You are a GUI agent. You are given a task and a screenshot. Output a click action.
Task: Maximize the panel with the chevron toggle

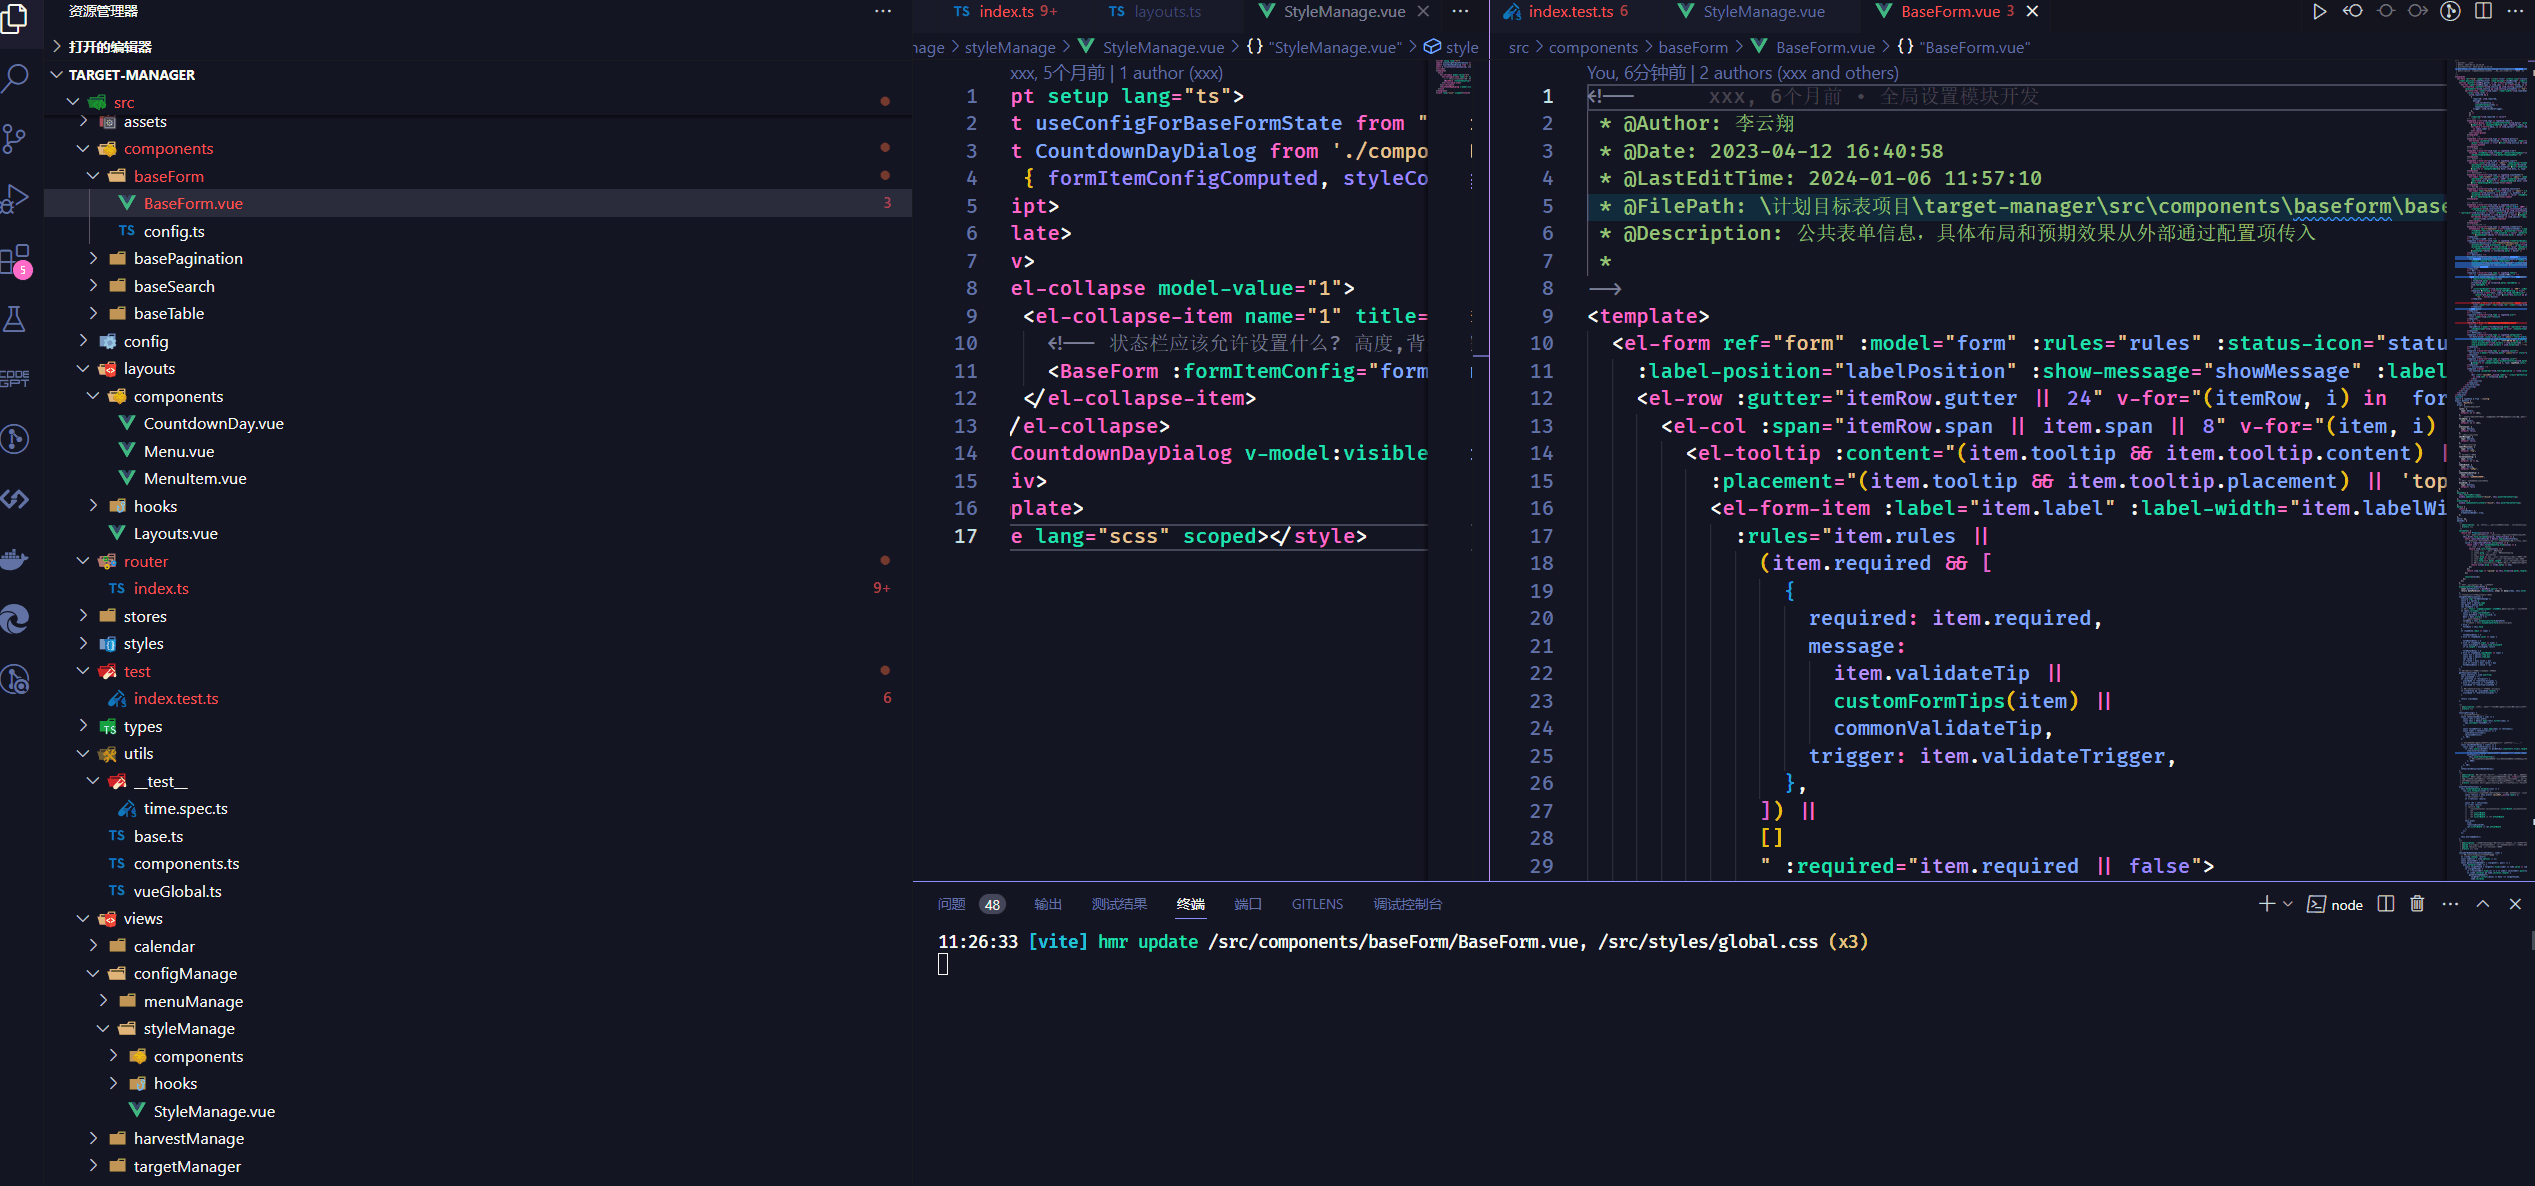pyautogui.click(x=2483, y=903)
